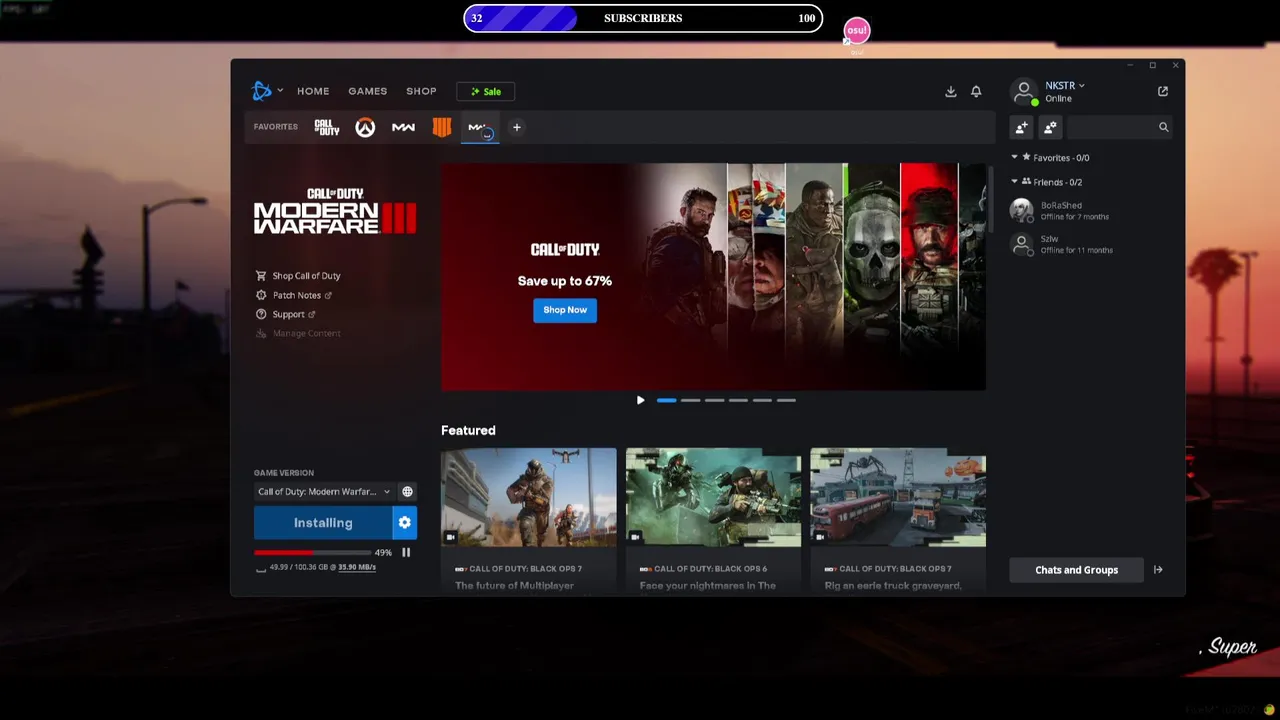This screenshot has height=720, width=1280.
Task: Click the Modern Warfare III logo
Action: [335, 211]
